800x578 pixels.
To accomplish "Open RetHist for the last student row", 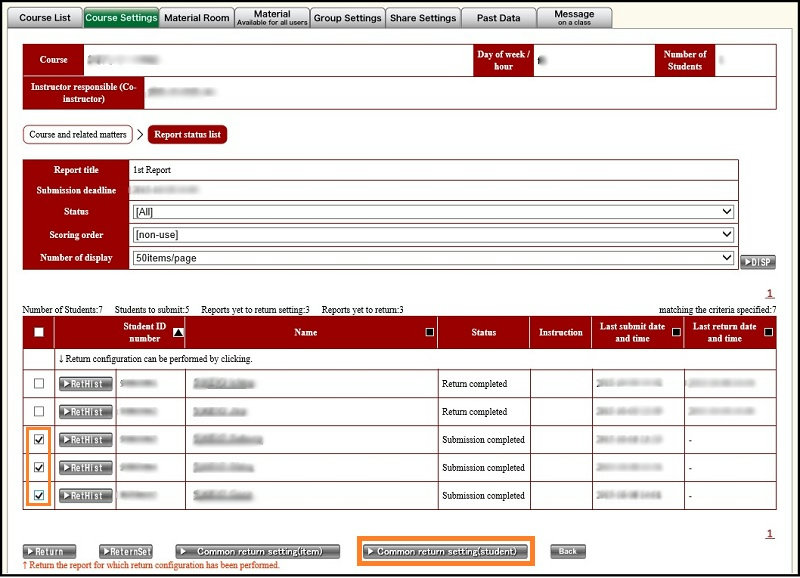I will pos(85,496).
